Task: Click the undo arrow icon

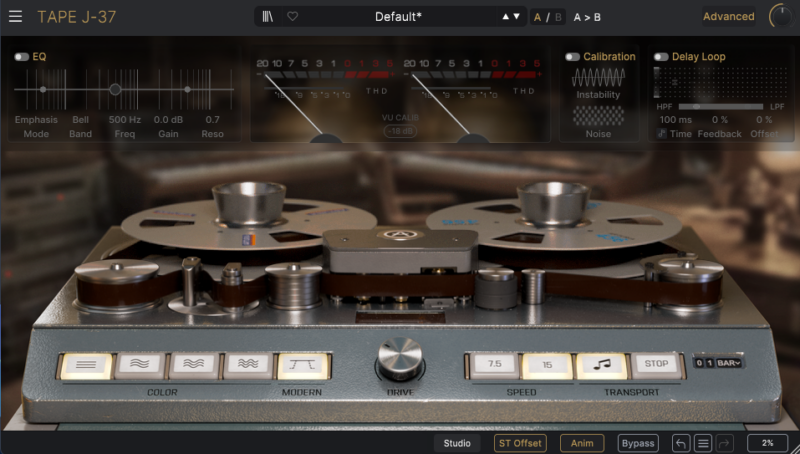Action: click(681, 443)
